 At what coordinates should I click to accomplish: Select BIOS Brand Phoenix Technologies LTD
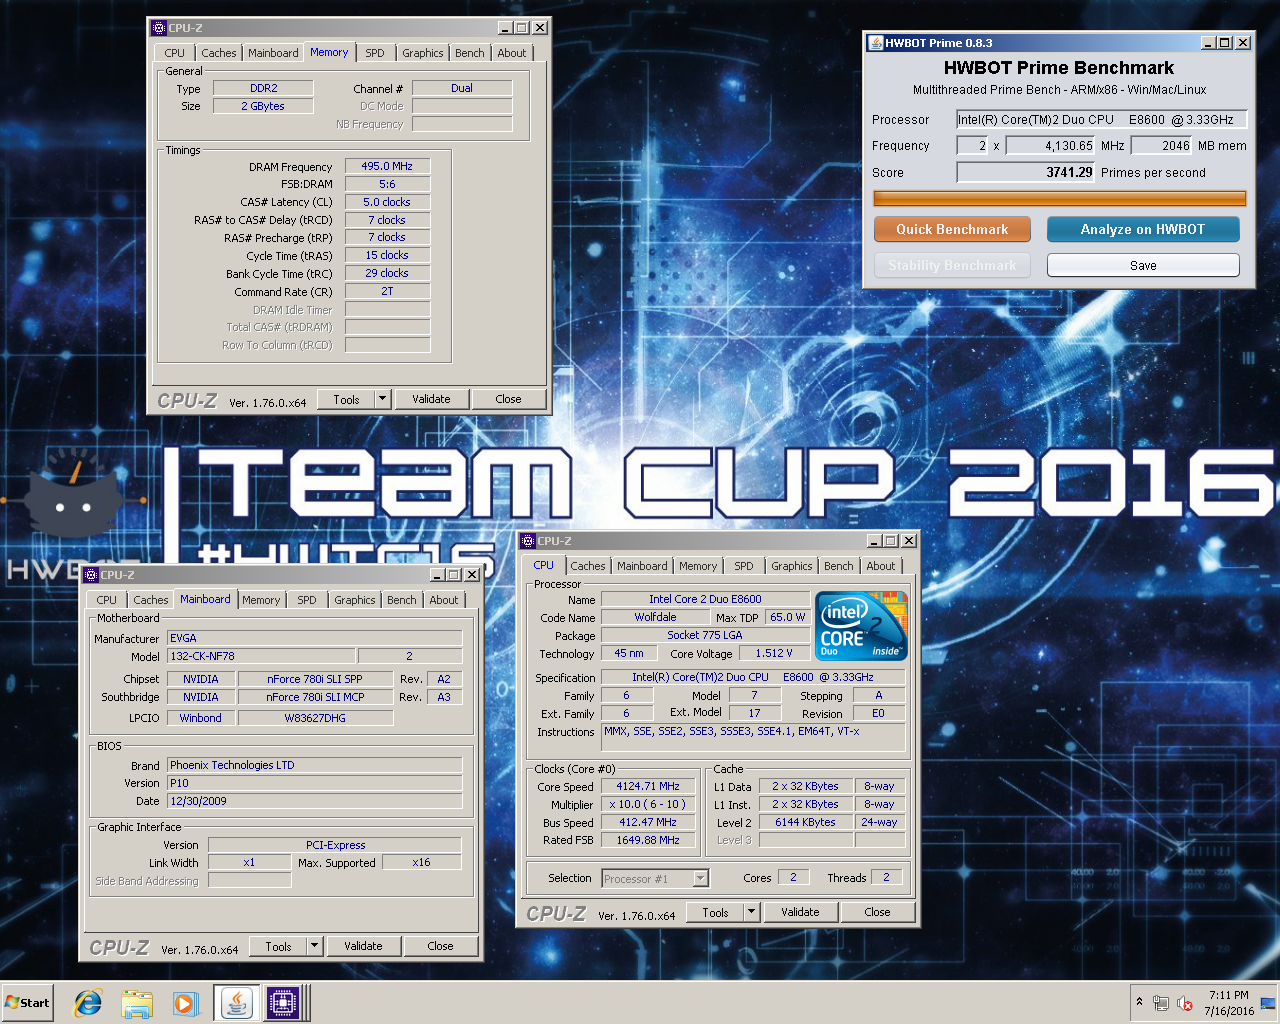click(x=314, y=765)
